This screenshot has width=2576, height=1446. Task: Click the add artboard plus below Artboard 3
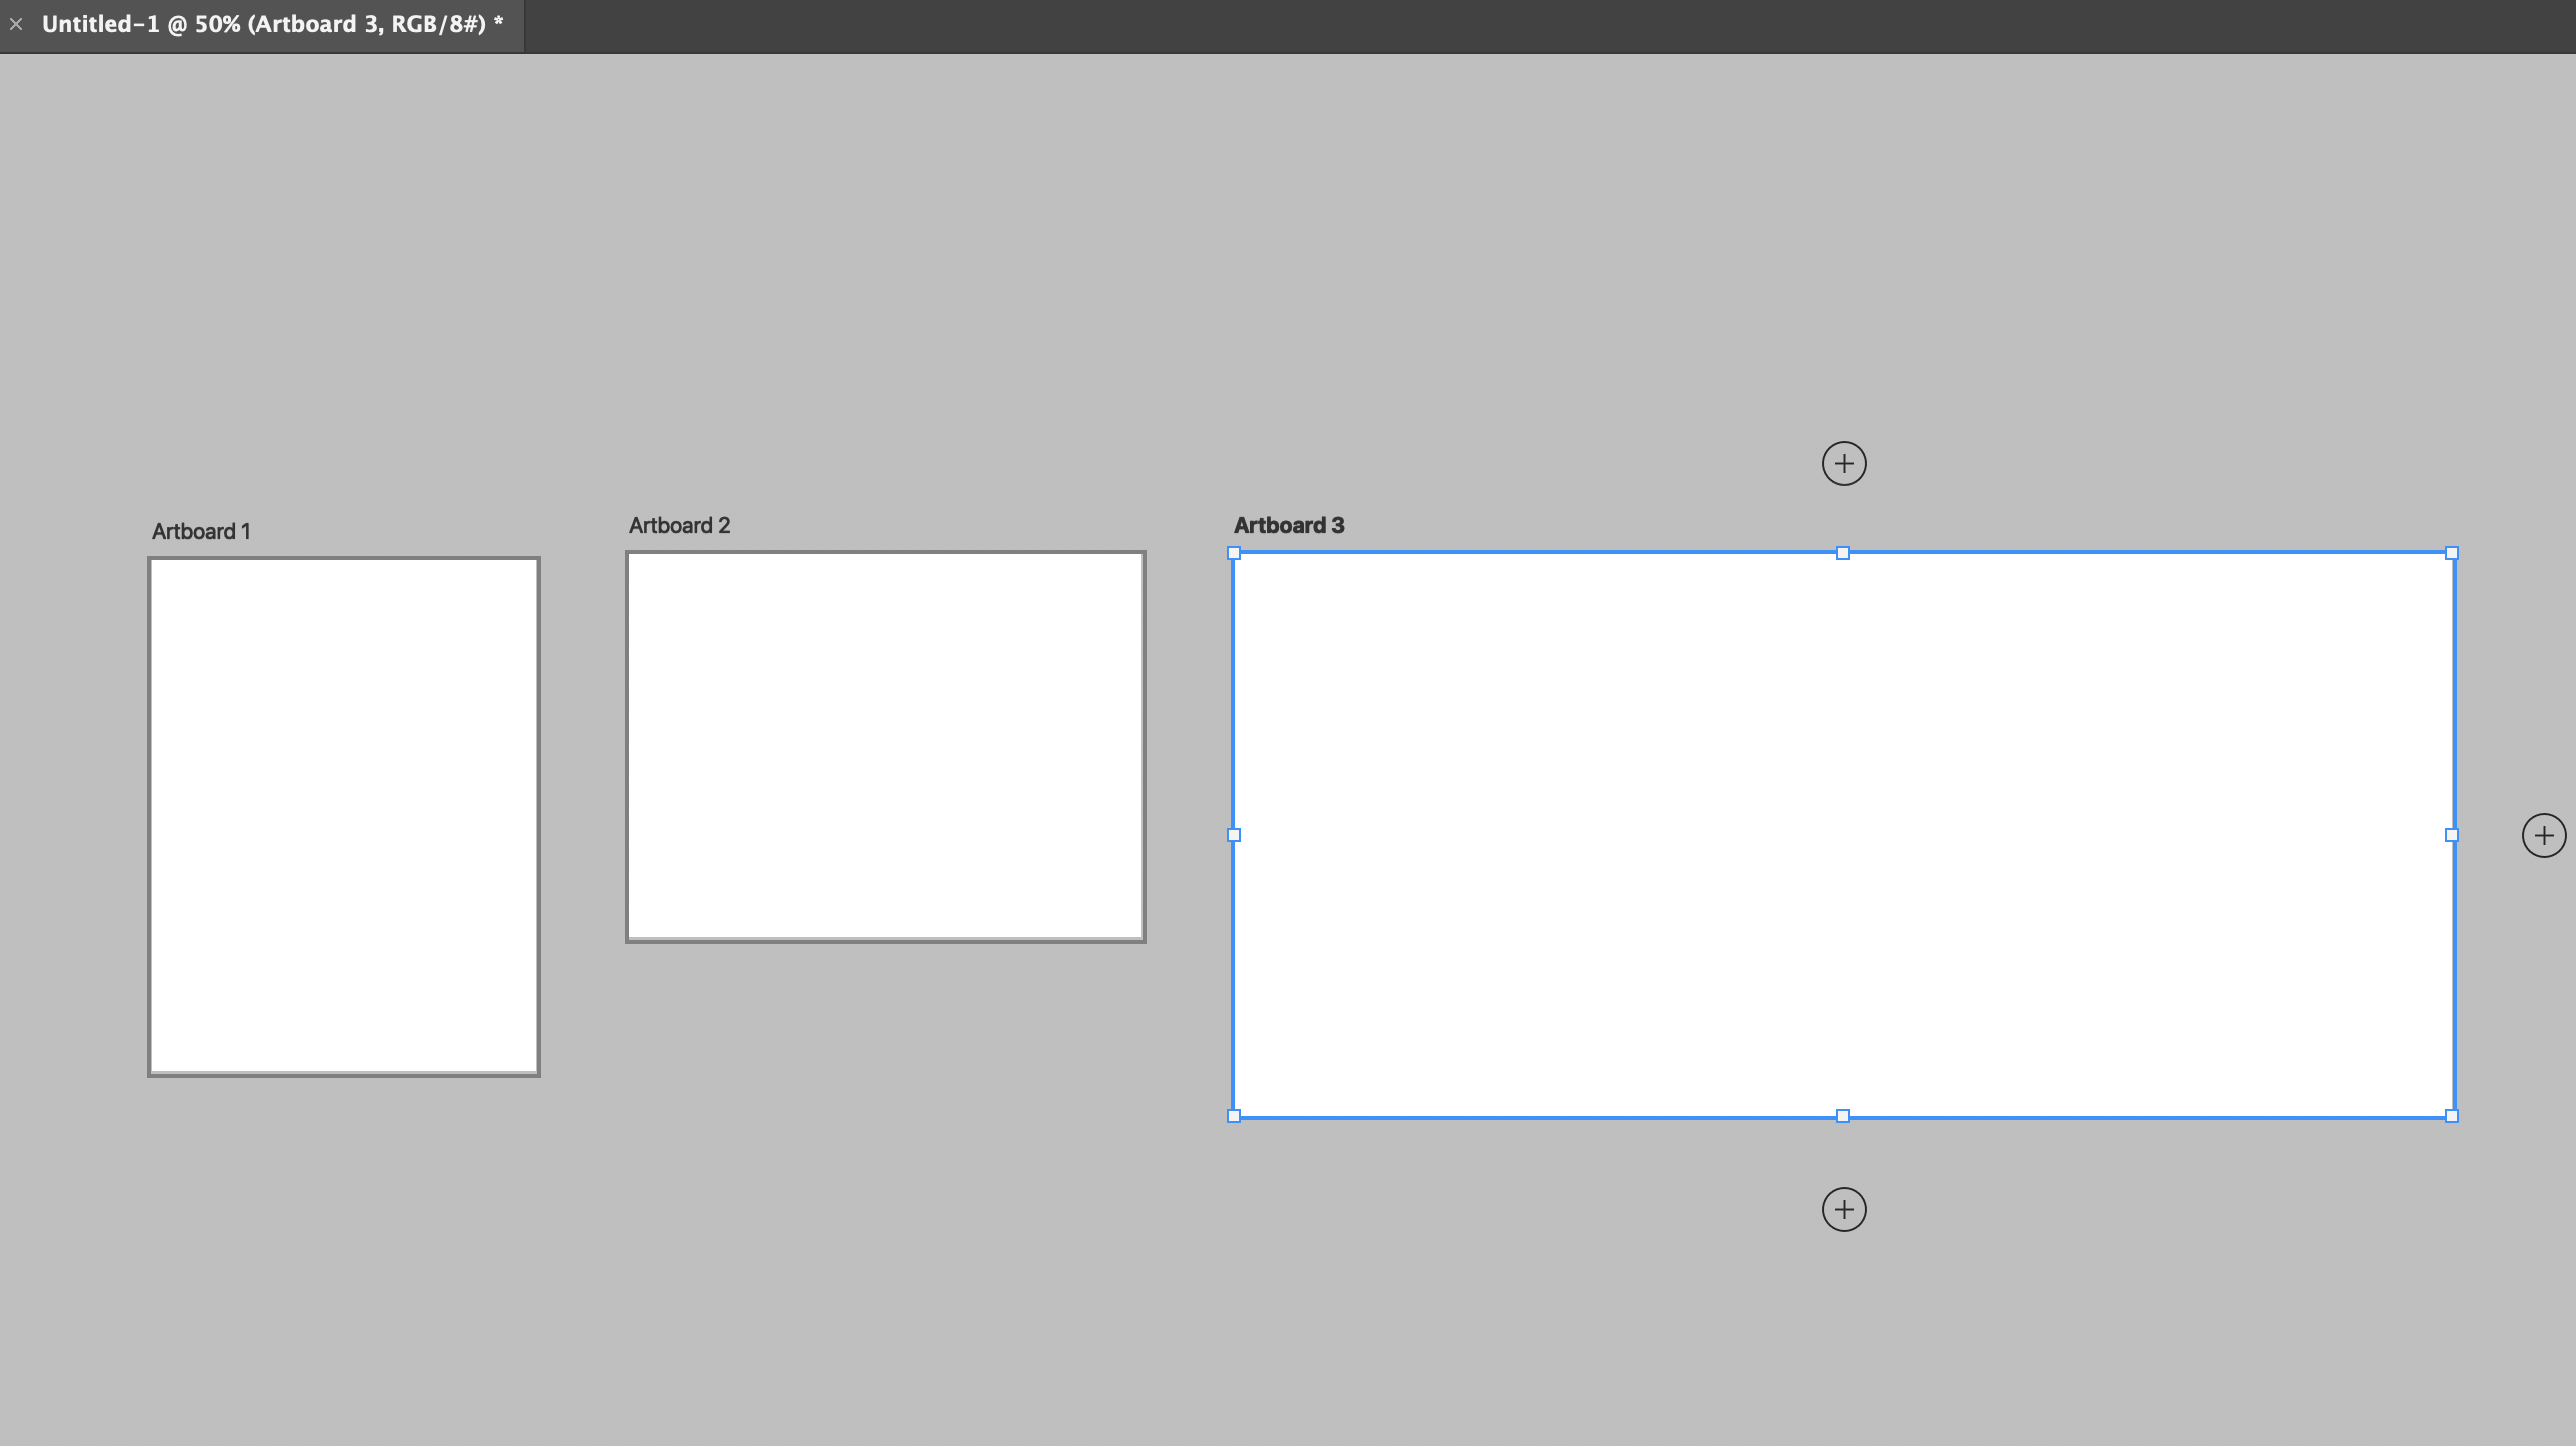coord(1843,1210)
